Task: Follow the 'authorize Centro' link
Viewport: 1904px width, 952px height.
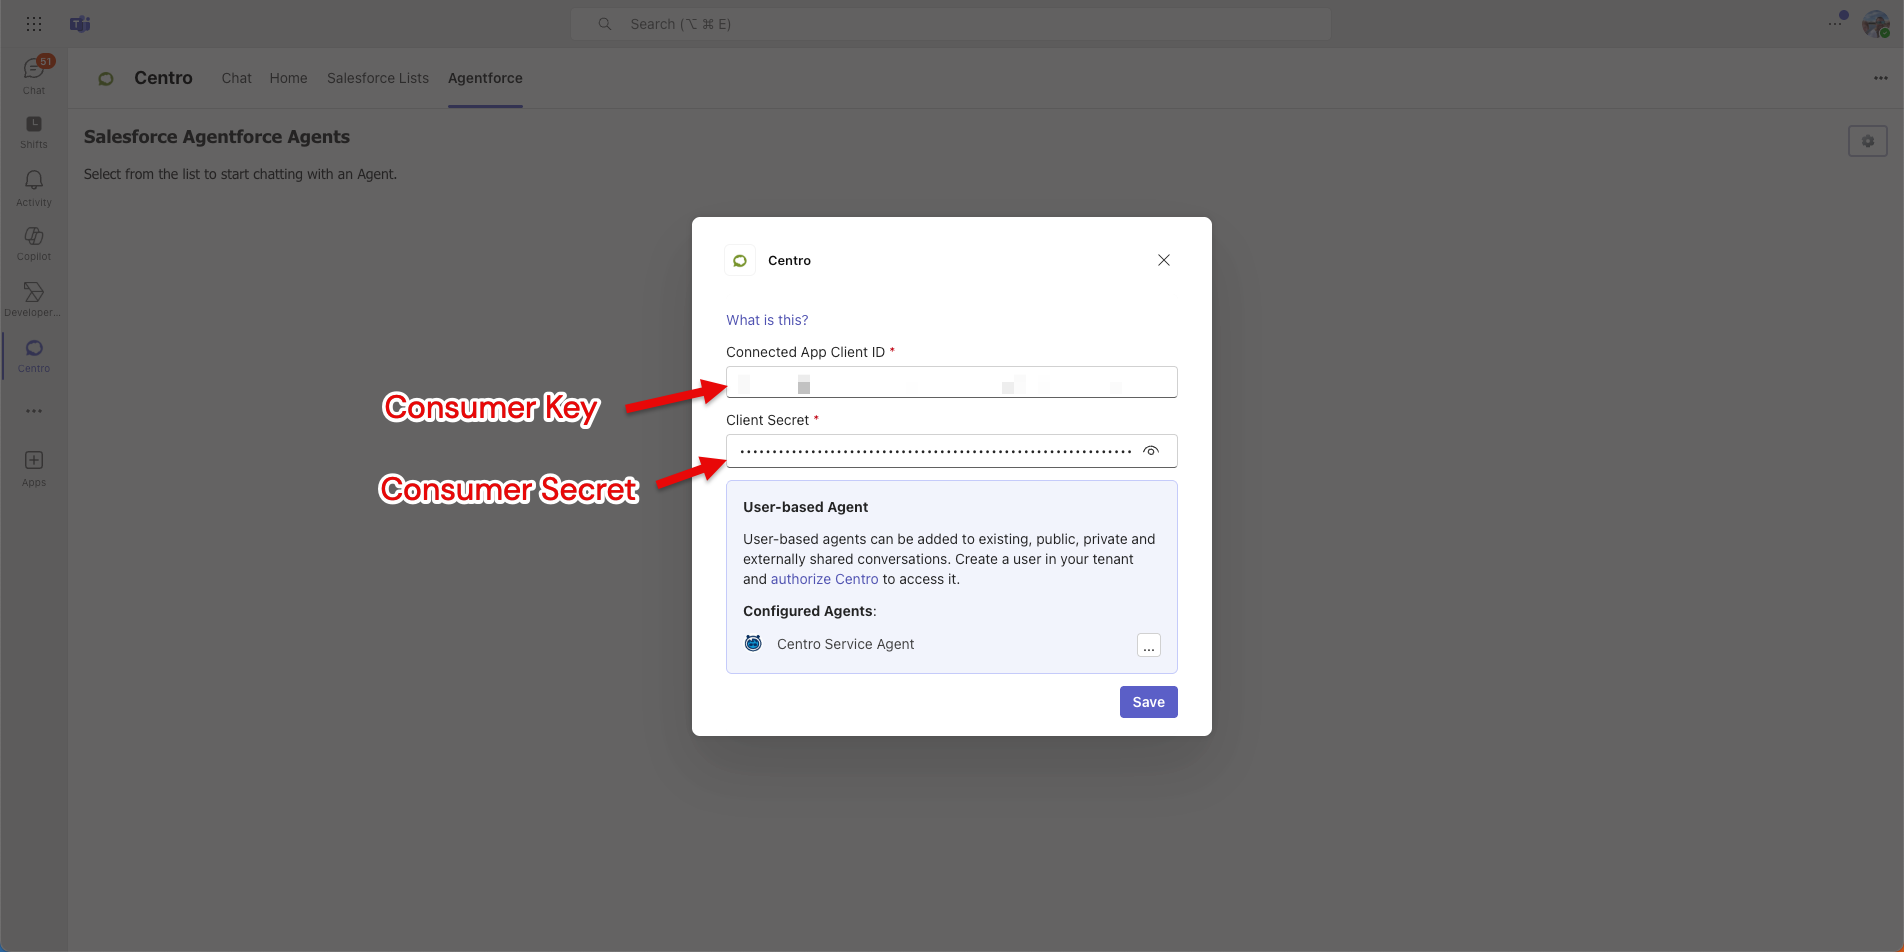Action: [824, 579]
